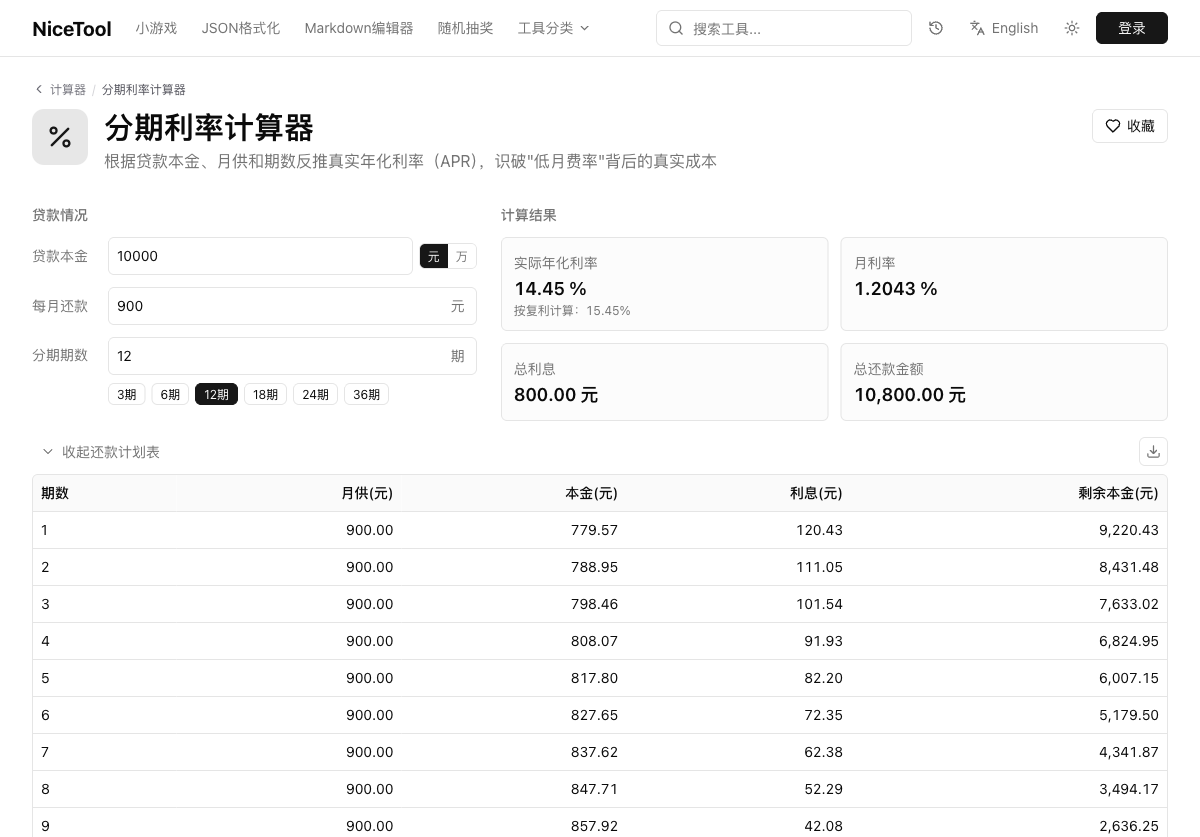
Task: Open the Markdown编辑器 nav item
Action: [359, 28]
